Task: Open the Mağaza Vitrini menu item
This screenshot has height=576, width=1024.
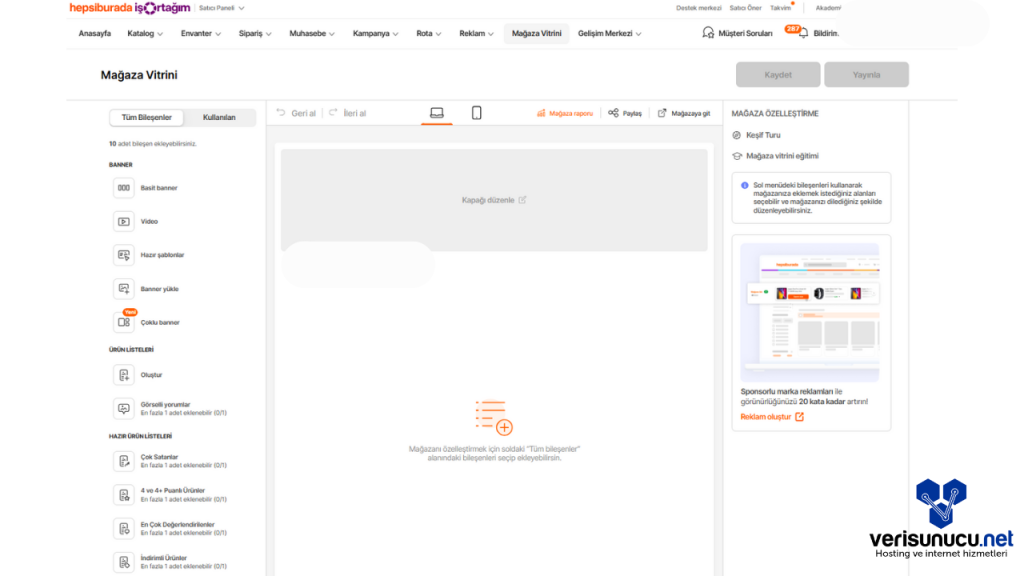Action: point(536,33)
